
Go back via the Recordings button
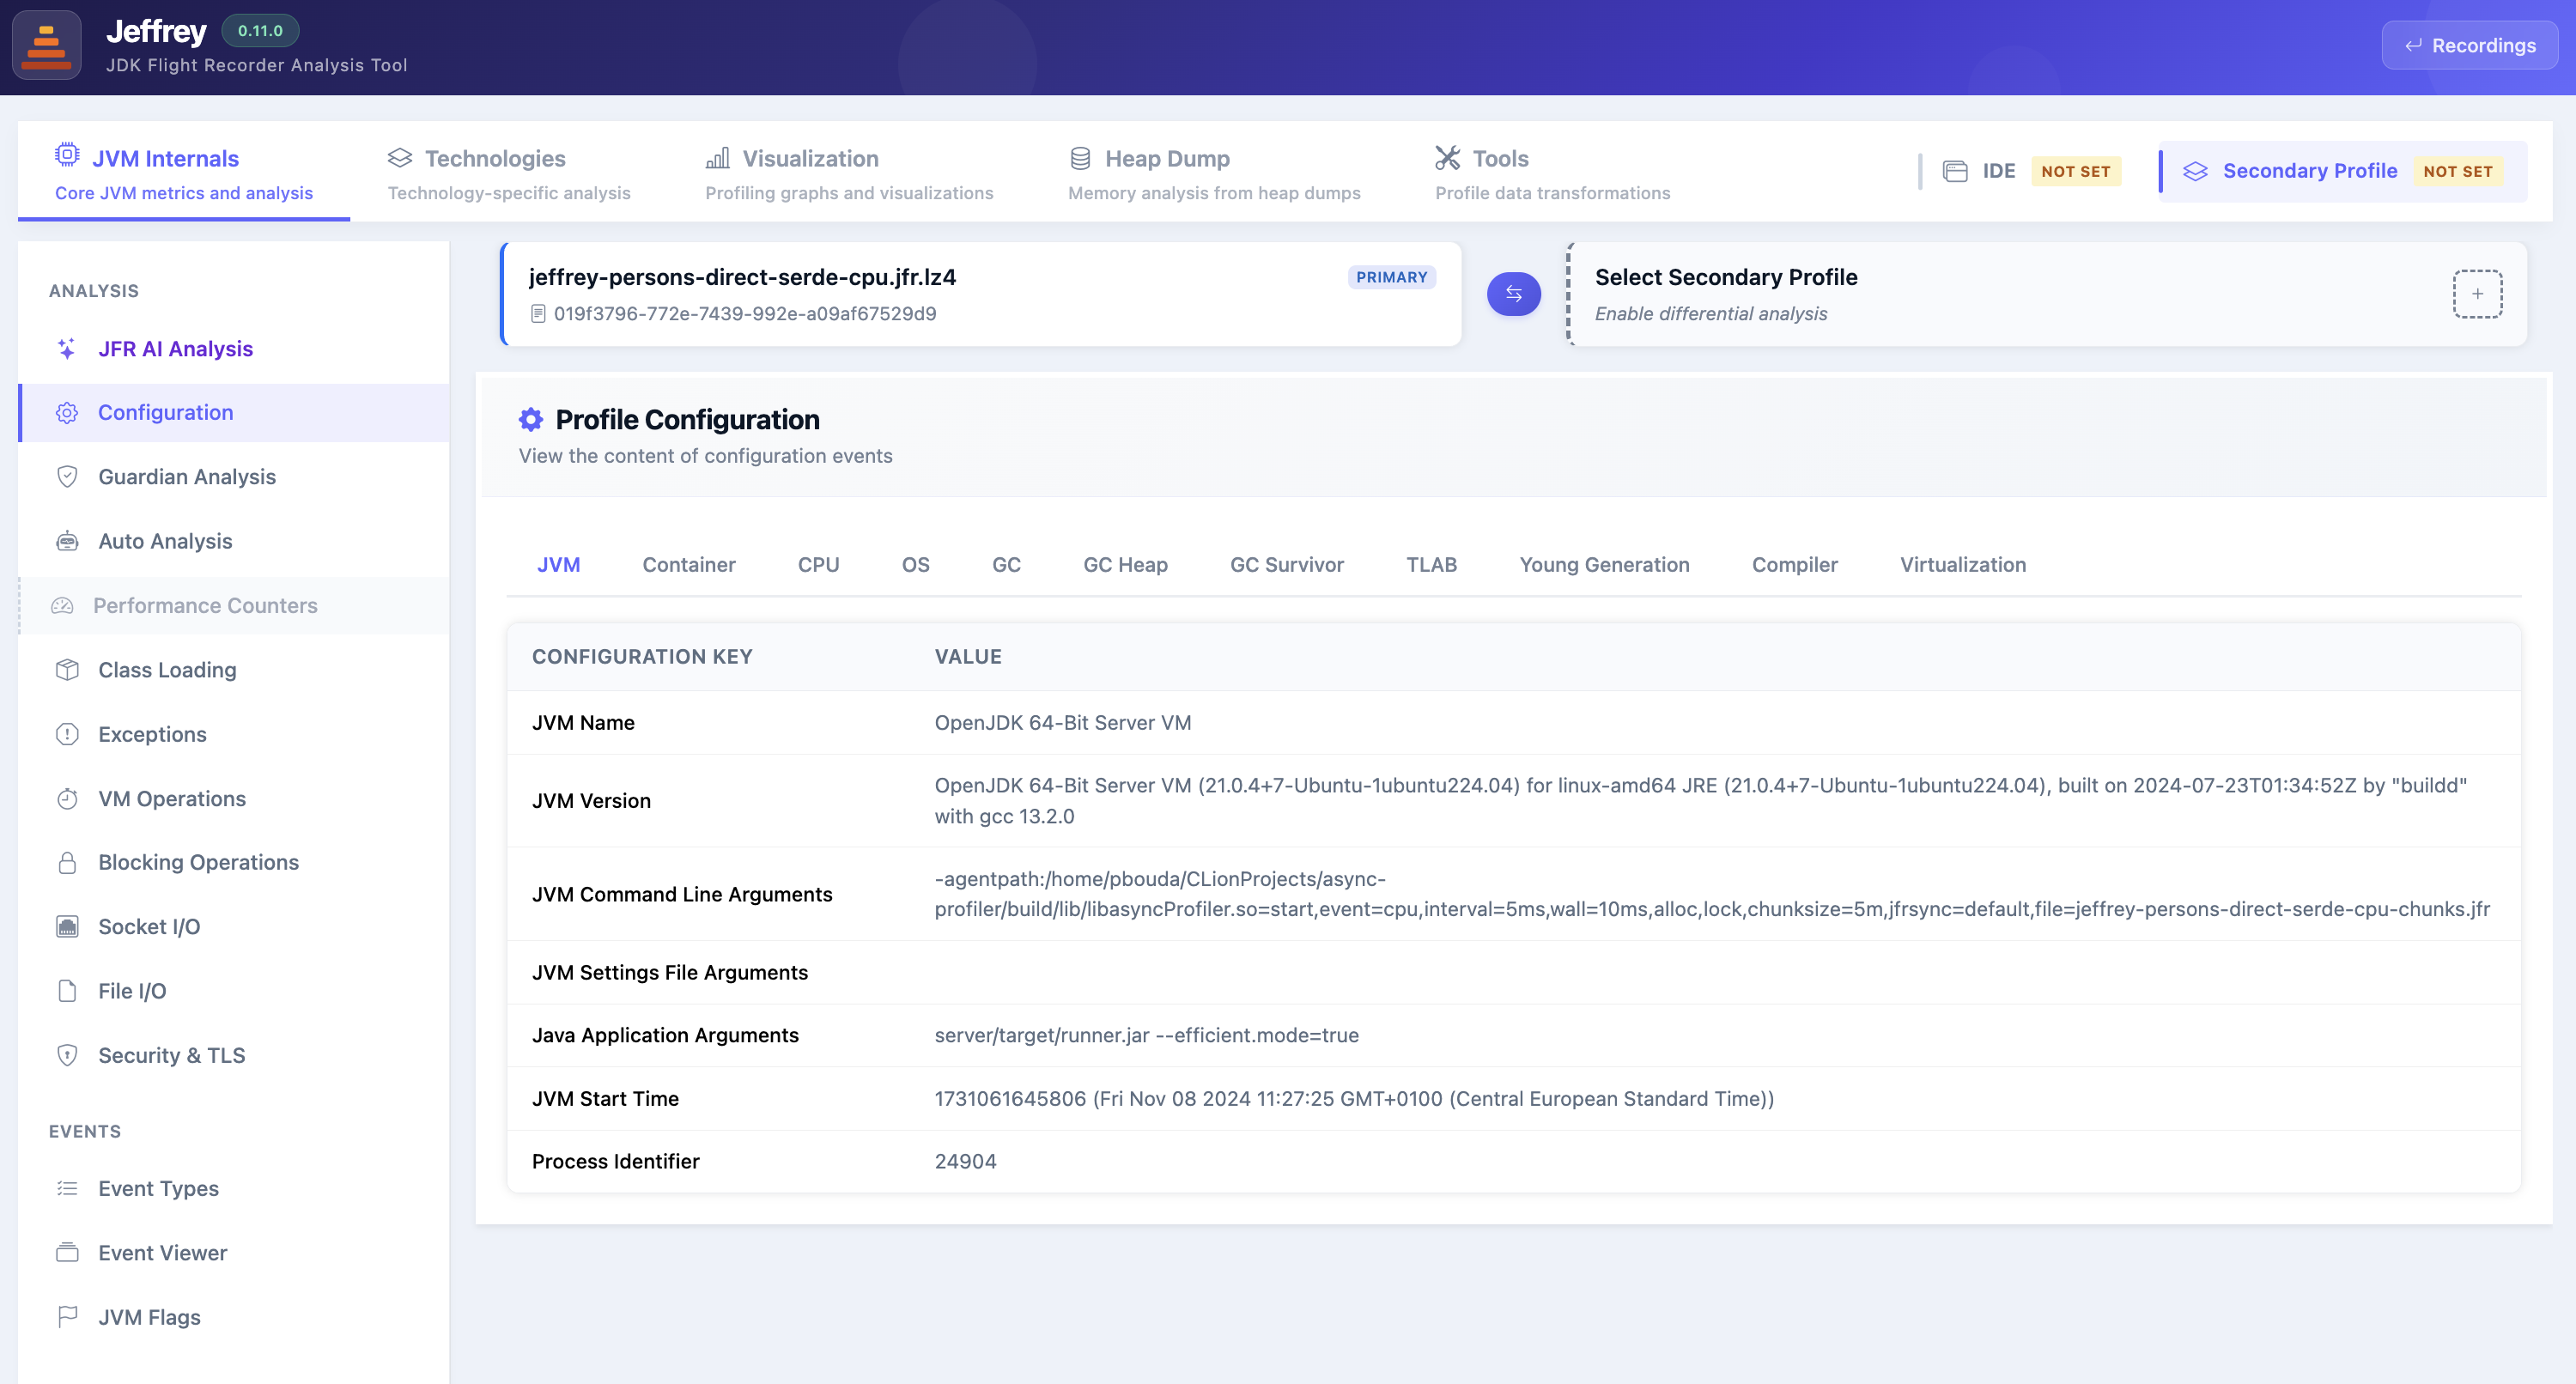click(2469, 46)
